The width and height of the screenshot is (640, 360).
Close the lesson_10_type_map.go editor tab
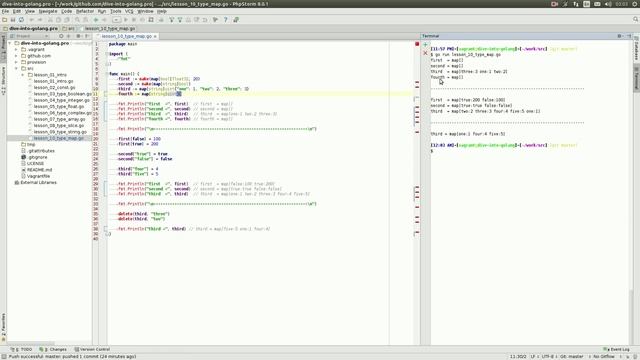pos(155,36)
